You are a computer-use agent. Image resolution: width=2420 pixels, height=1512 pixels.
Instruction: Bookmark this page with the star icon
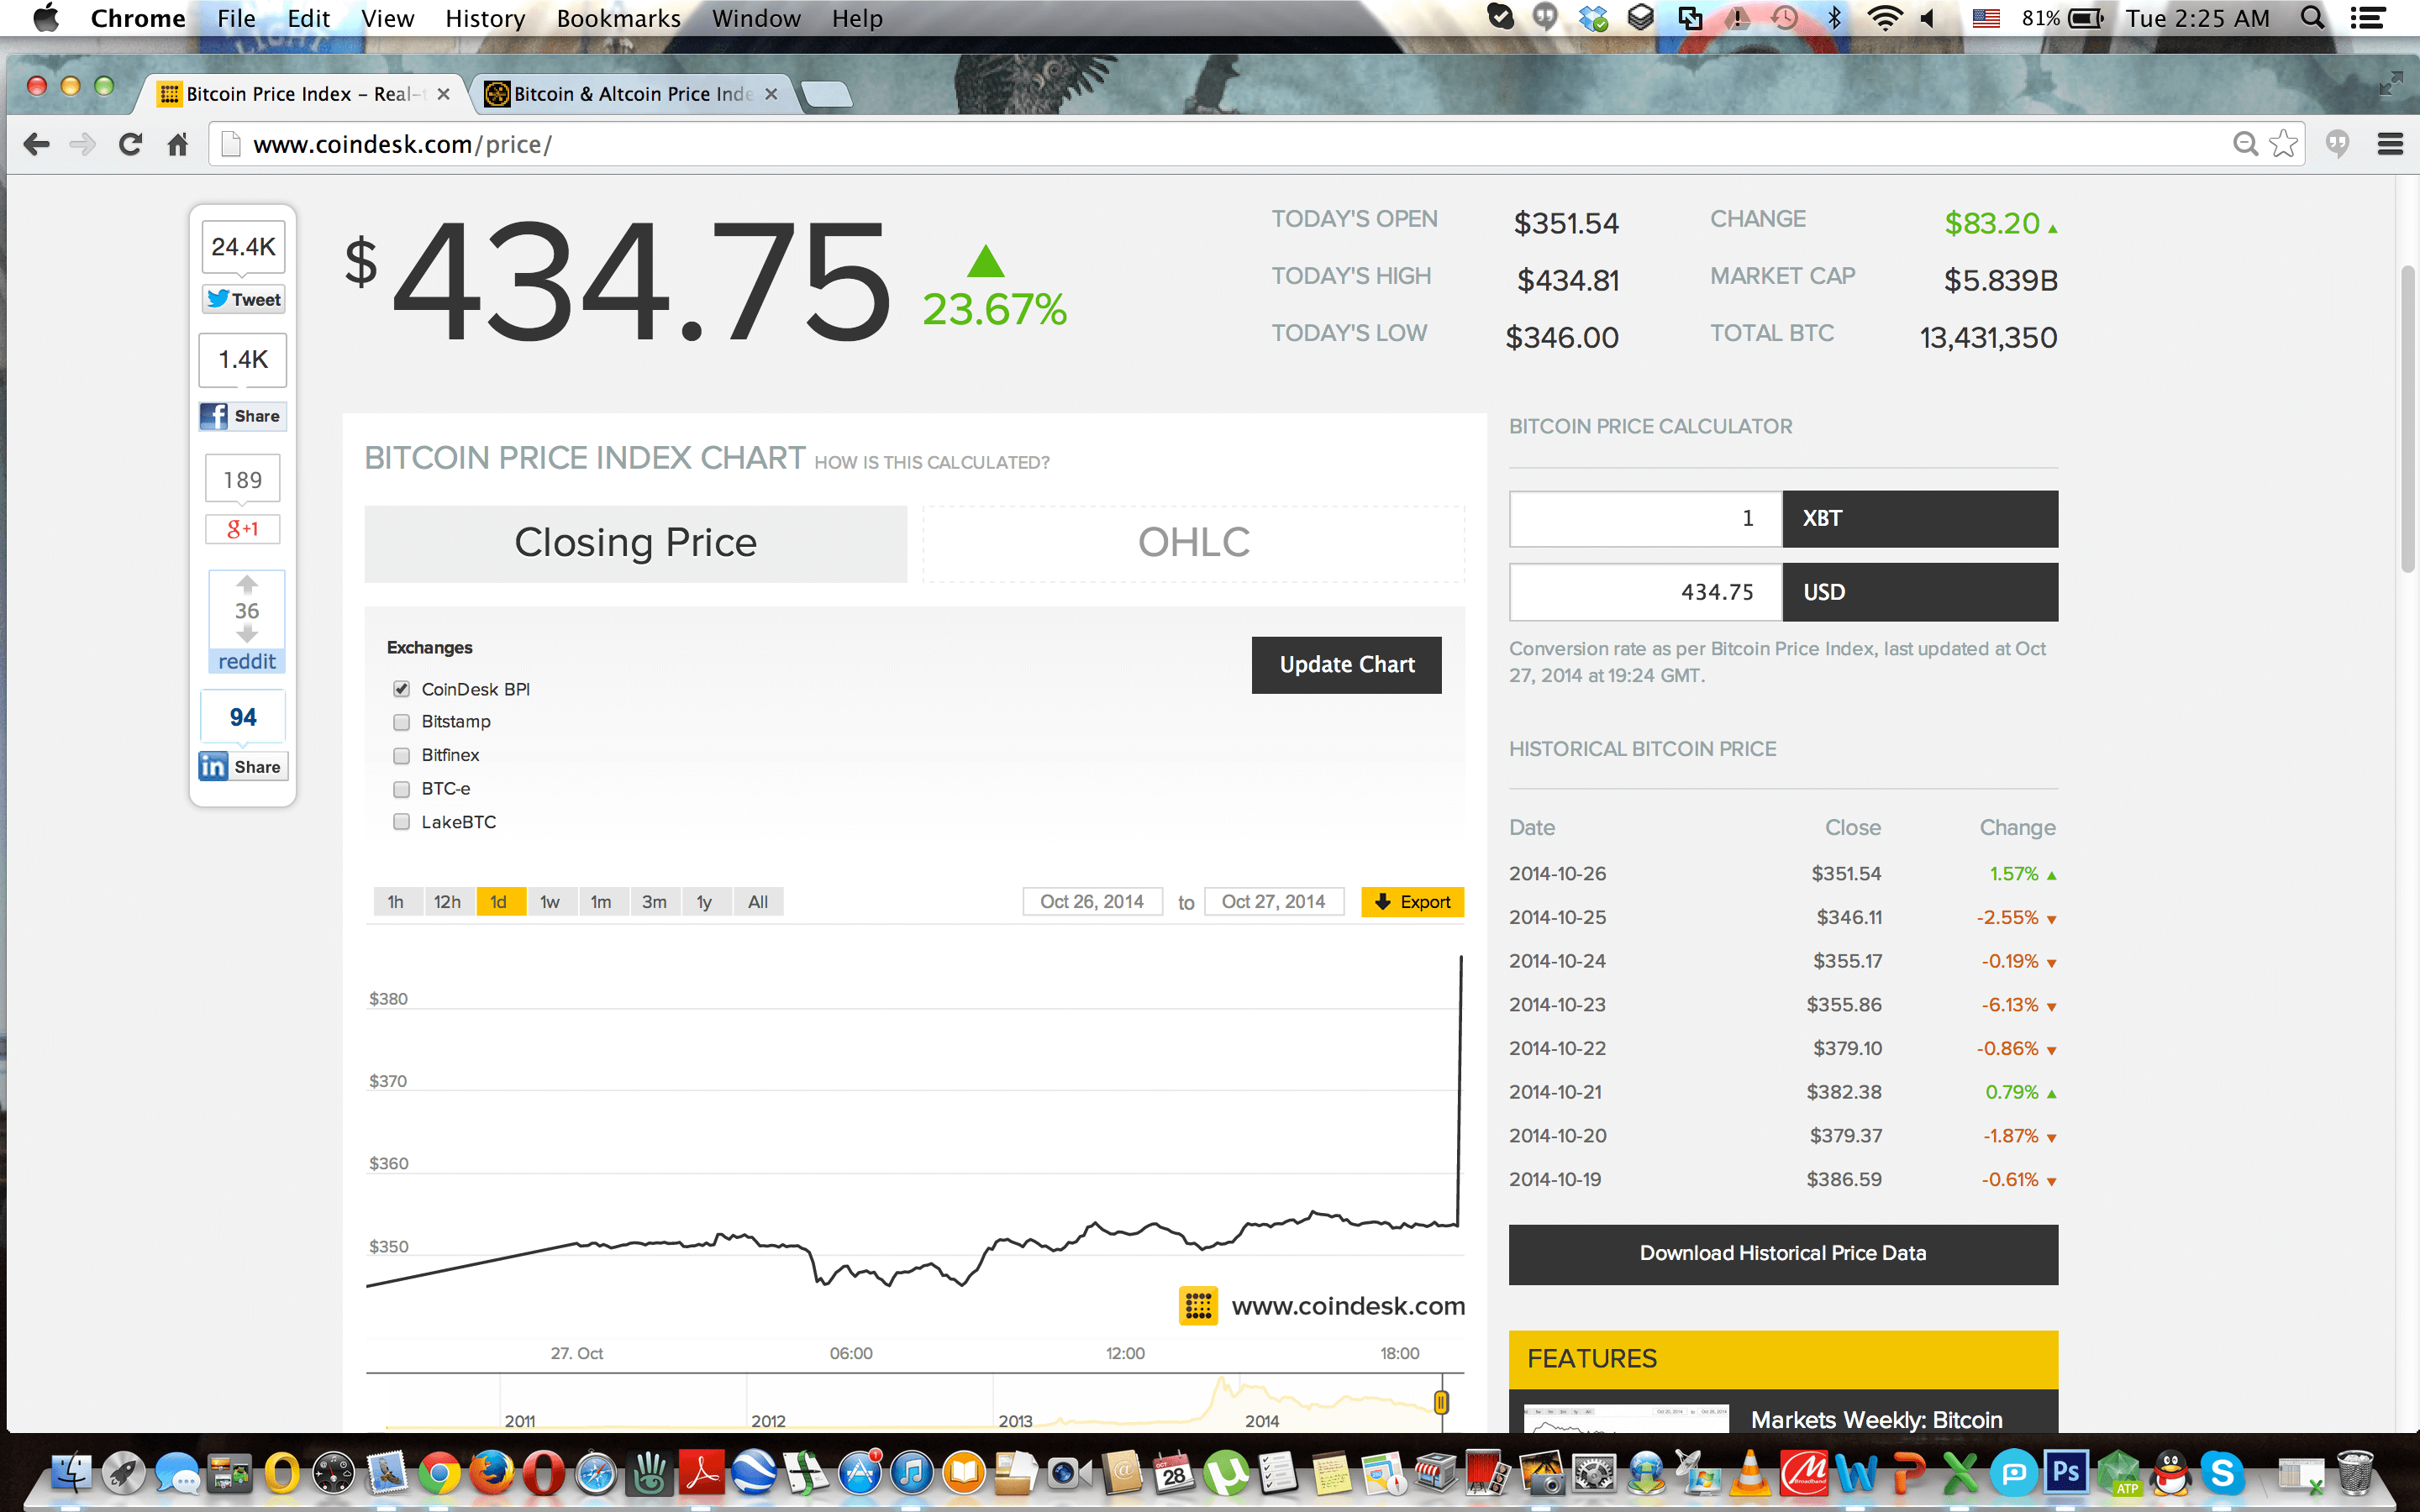[x=2283, y=144]
